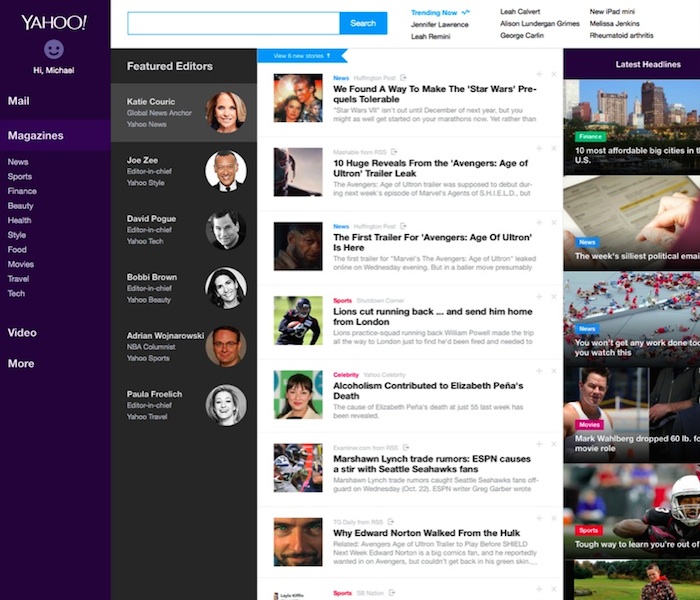Open the Video section
The image size is (700, 600).
(x=22, y=333)
